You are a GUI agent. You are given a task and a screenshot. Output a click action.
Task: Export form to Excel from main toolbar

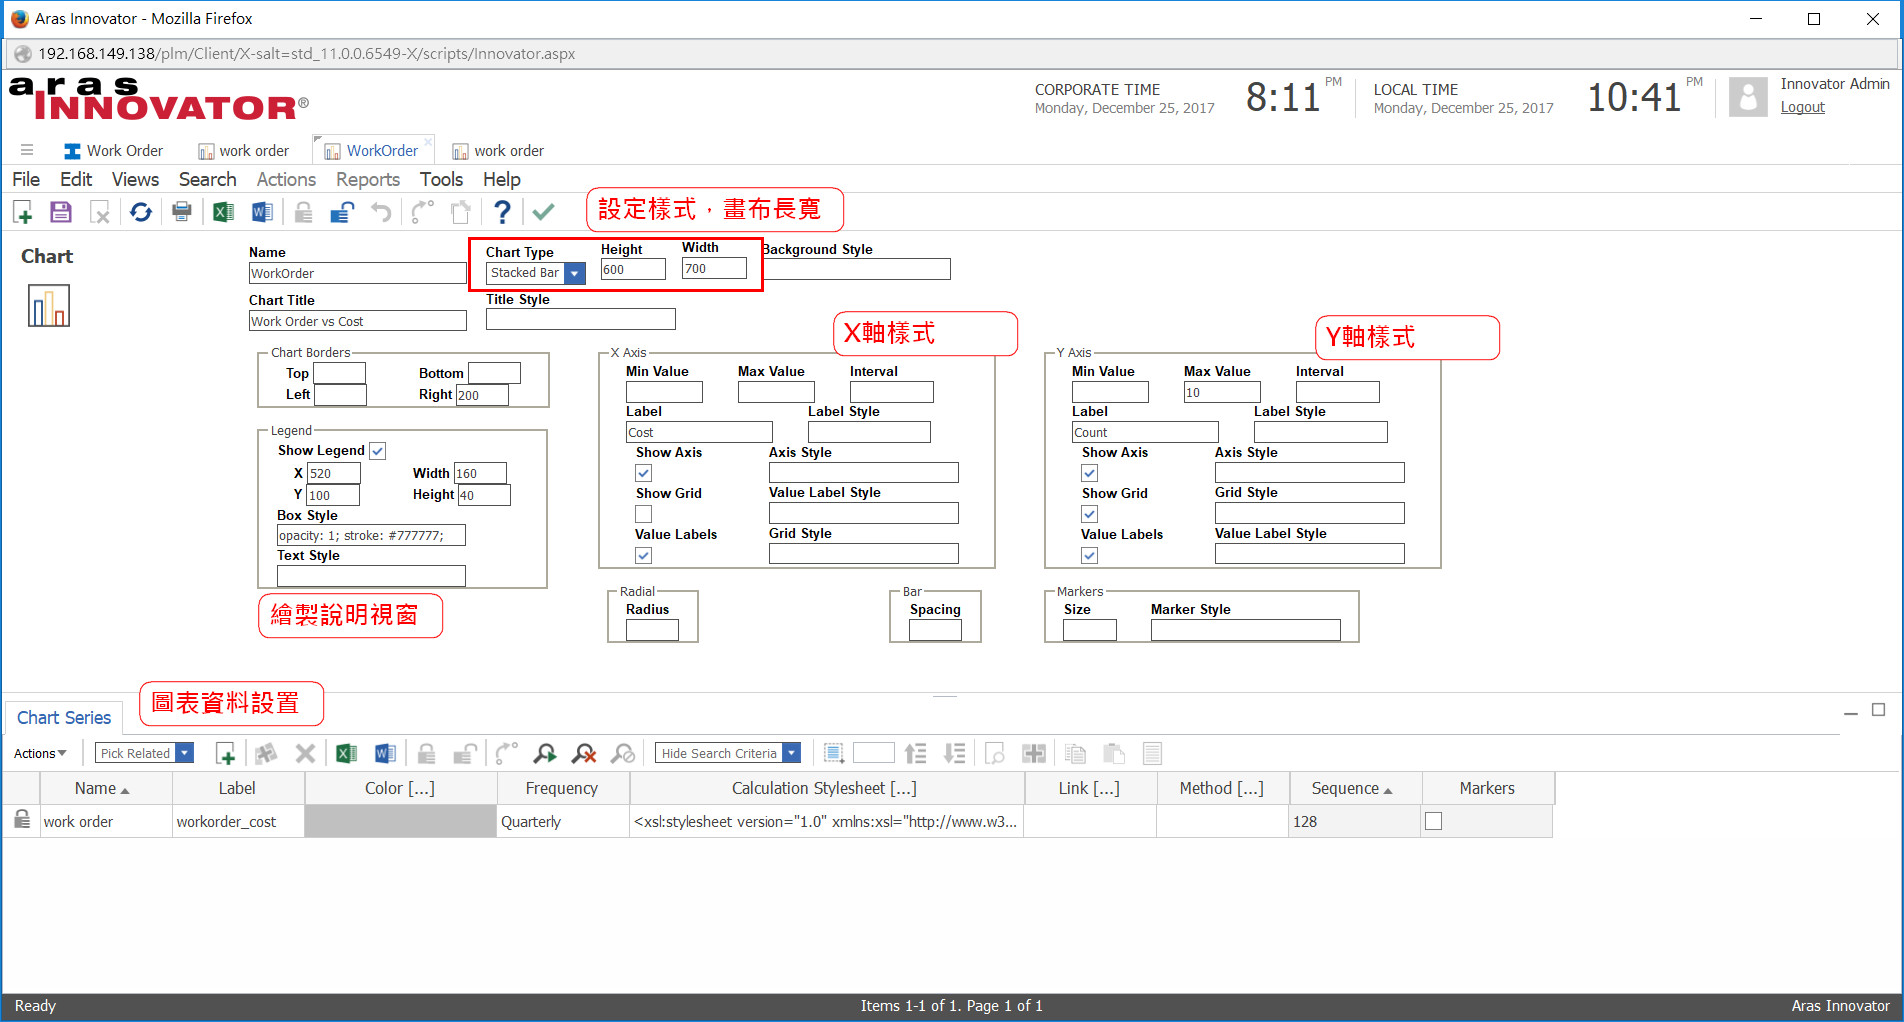click(x=223, y=212)
